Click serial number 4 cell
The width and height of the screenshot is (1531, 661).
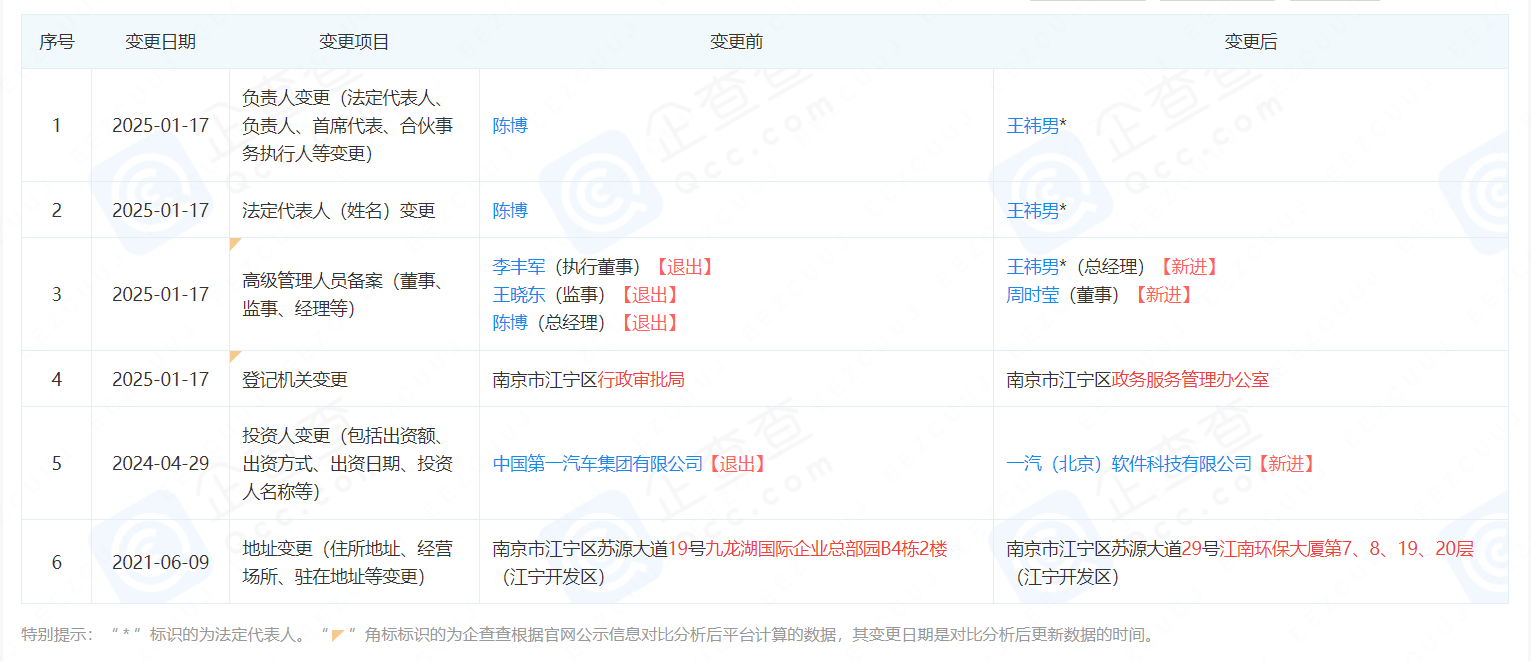pyautogui.click(x=57, y=380)
